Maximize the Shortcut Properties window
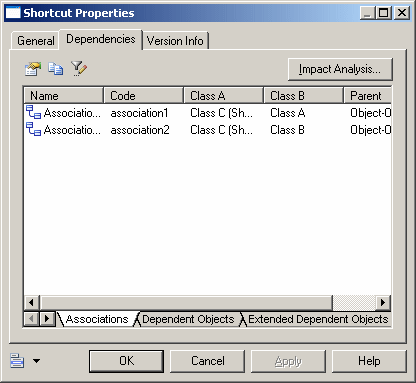The width and height of the screenshot is (416, 383). coord(384,13)
